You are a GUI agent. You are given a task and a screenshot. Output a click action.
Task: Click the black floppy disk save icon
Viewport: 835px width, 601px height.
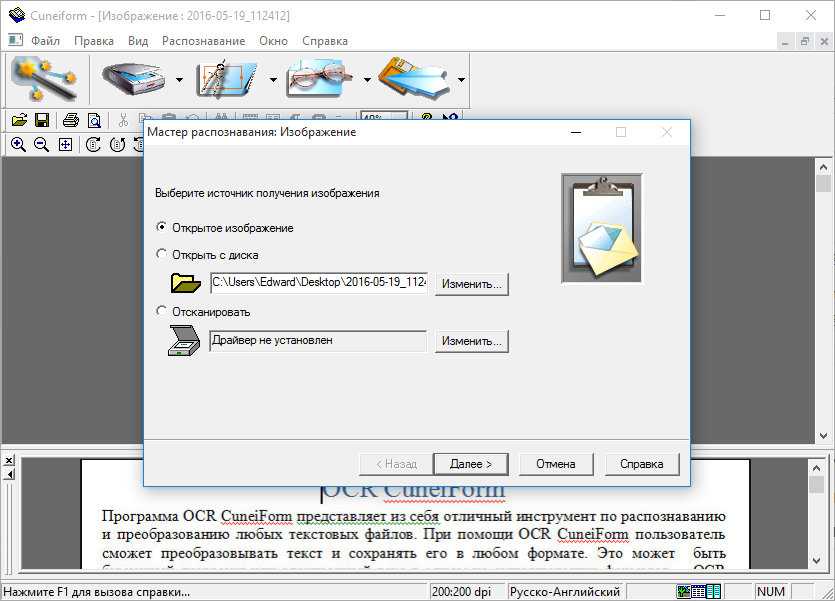click(x=42, y=120)
